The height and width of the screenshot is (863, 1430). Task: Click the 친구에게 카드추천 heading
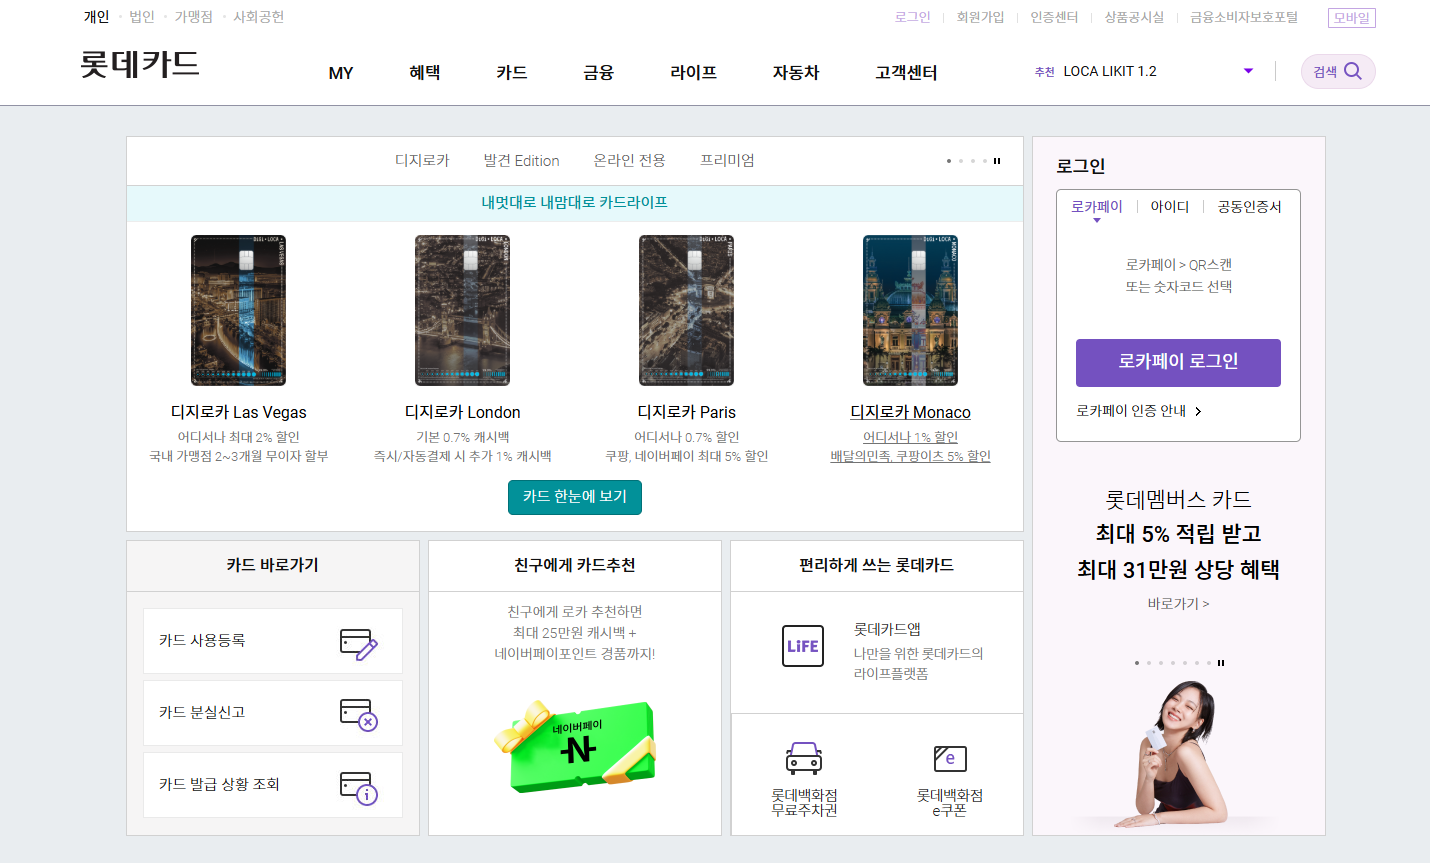pyautogui.click(x=575, y=565)
